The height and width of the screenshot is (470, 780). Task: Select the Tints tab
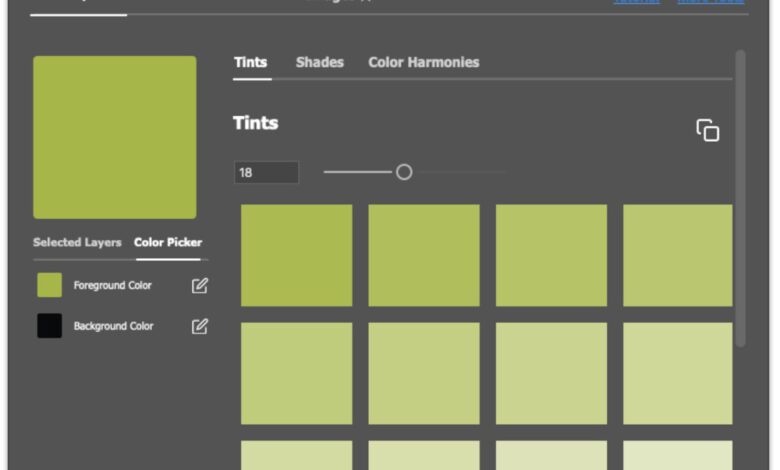coord(250,62)
